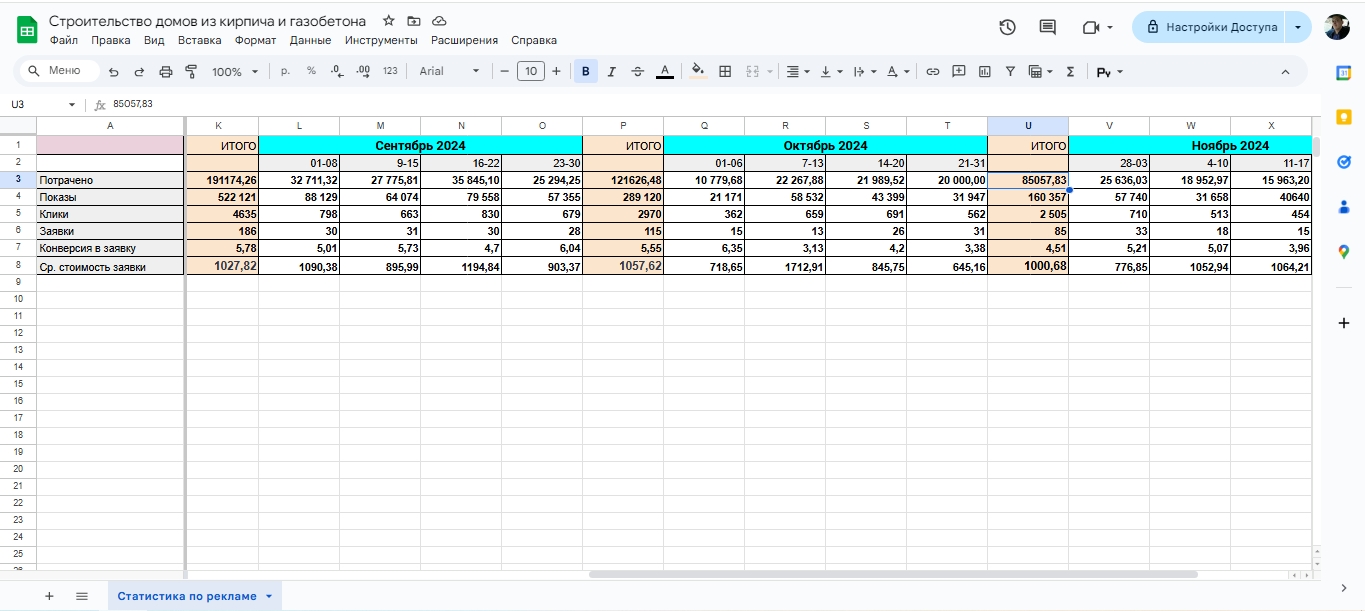Open the fill color picker

click(x=698, y=72)
